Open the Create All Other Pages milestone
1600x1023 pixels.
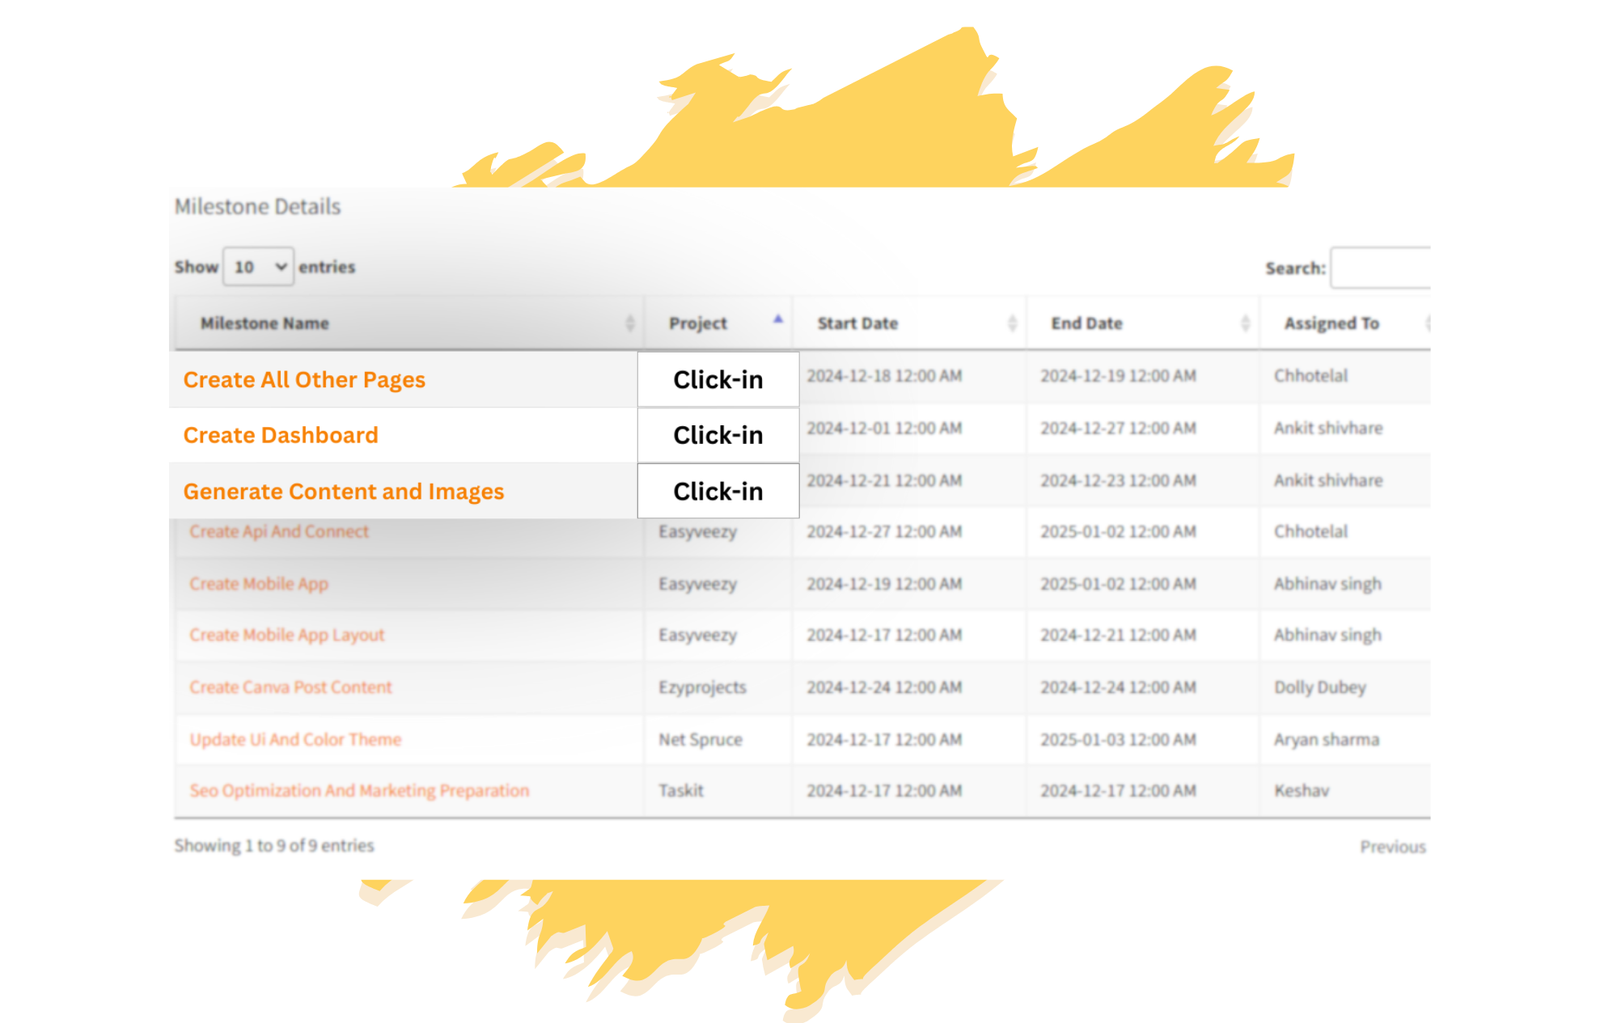coord(304,380)
